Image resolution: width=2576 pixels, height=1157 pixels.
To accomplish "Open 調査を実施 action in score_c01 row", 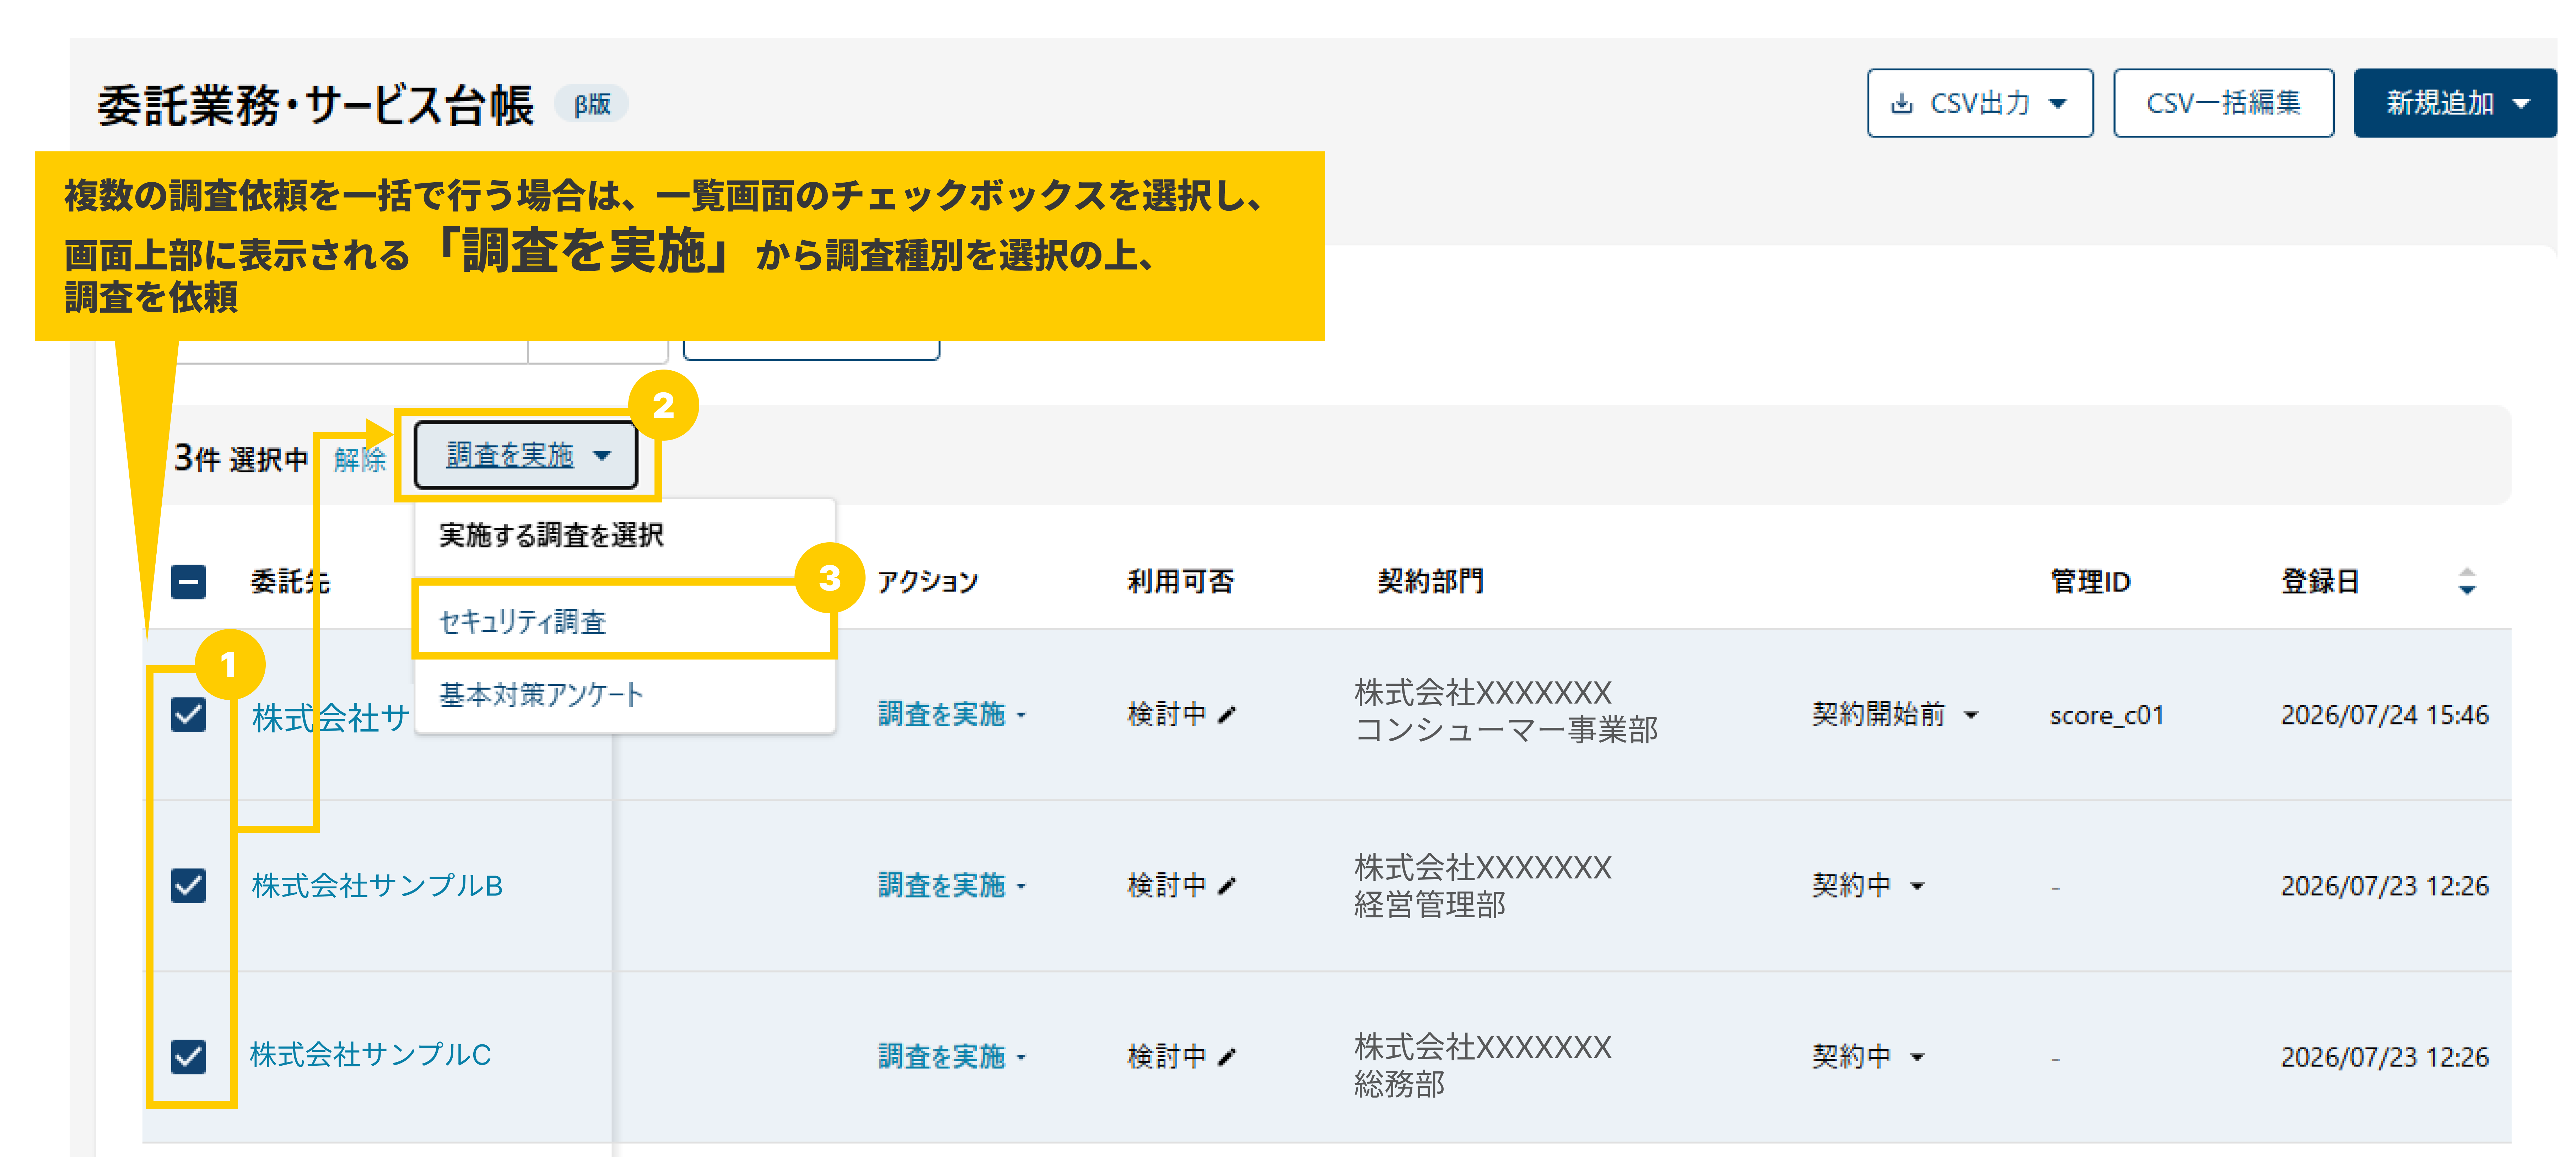I will pyautogui.click(x=951, y=715).
